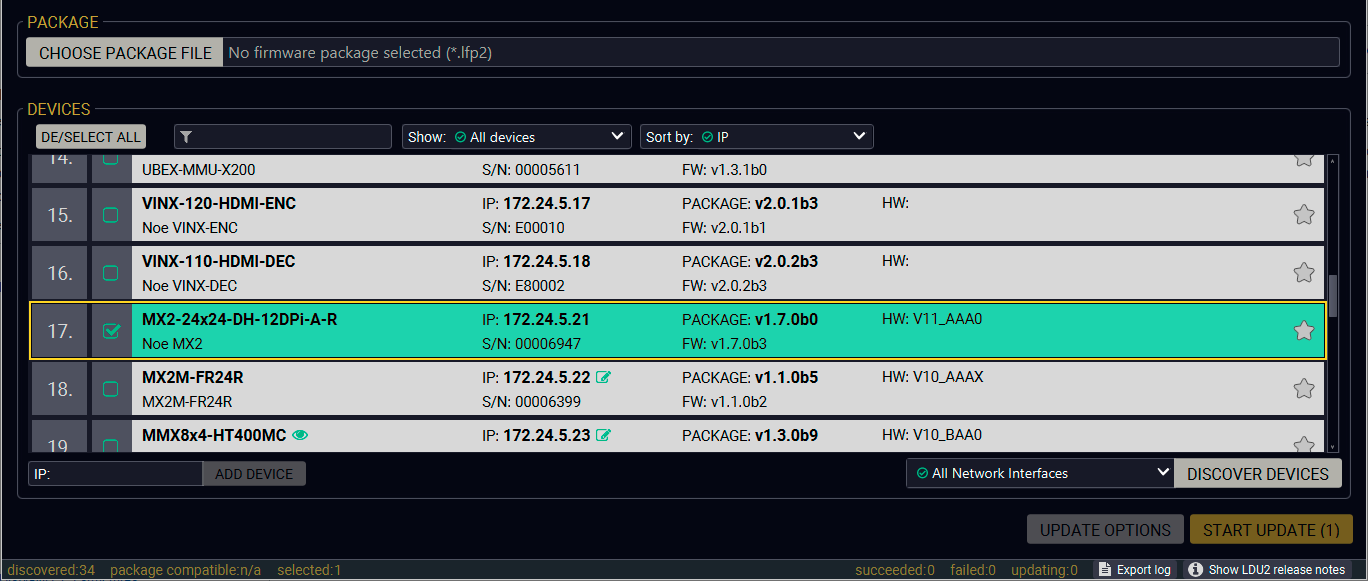Click IP 172.24.5.17 text
This screenshot has width=1368, height=581.
pyautogui.click(x=536, y=203)
